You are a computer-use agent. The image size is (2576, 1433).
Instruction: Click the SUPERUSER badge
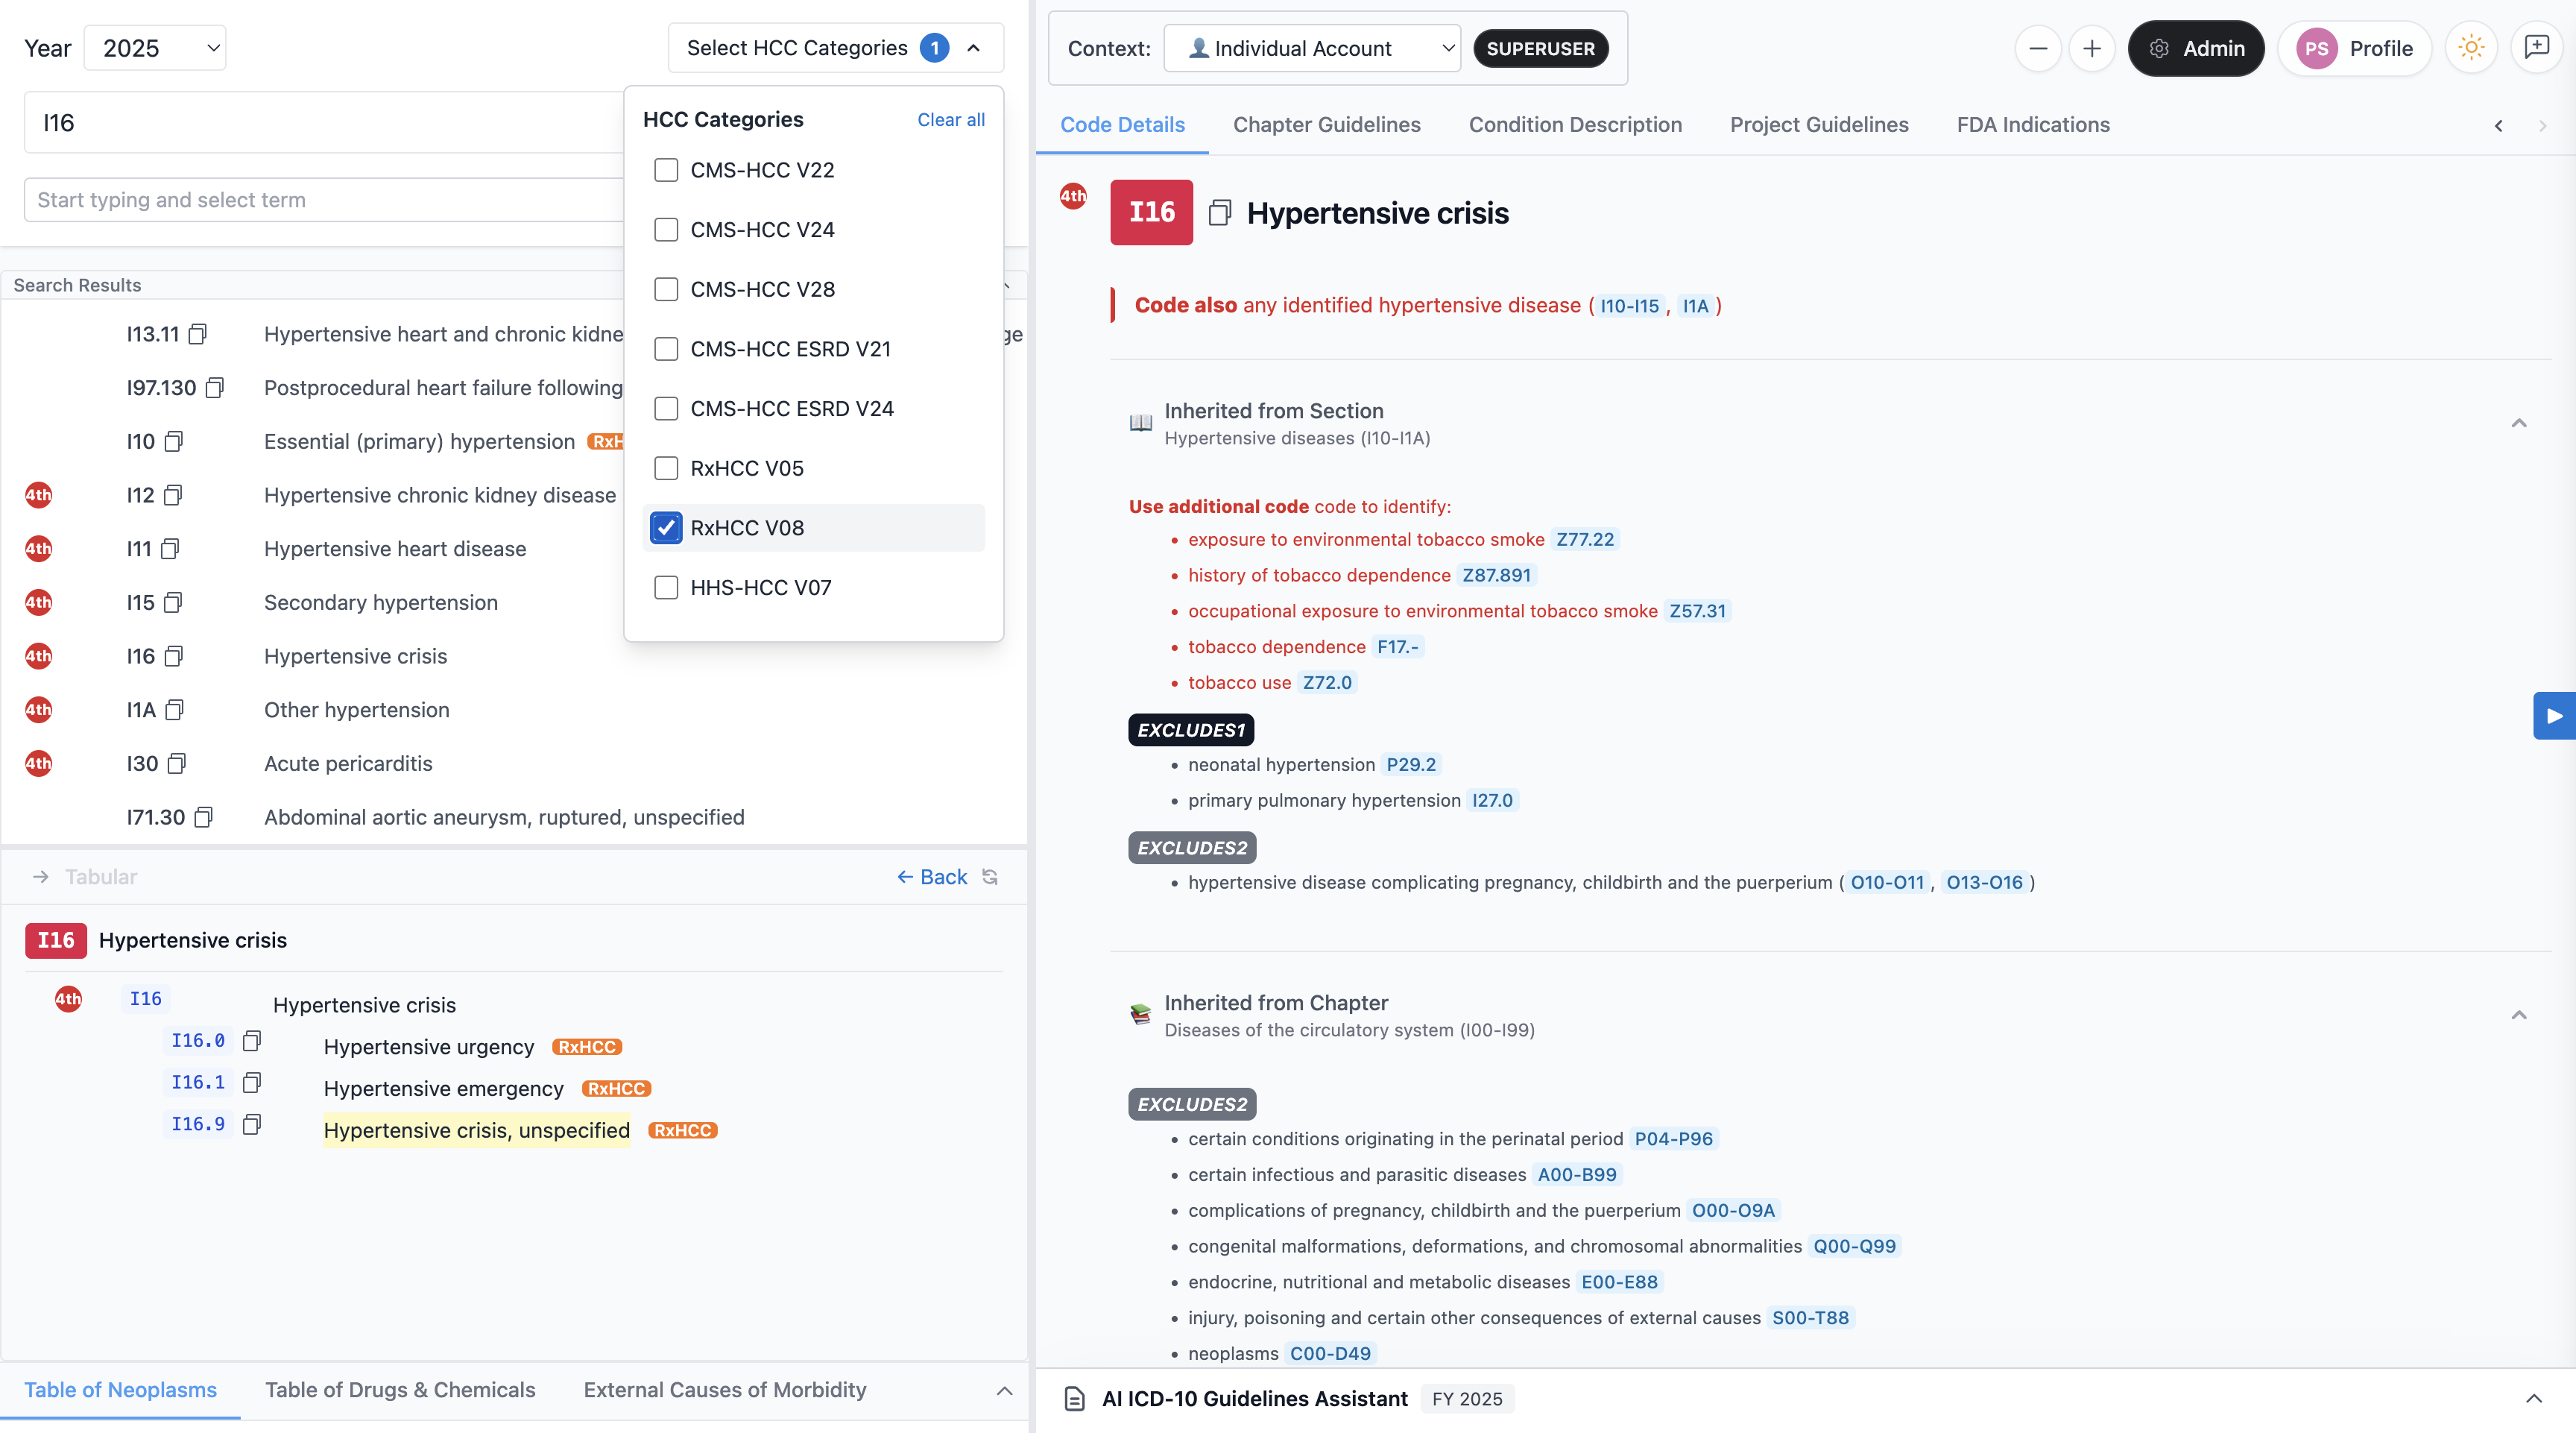pos(1540,48)
